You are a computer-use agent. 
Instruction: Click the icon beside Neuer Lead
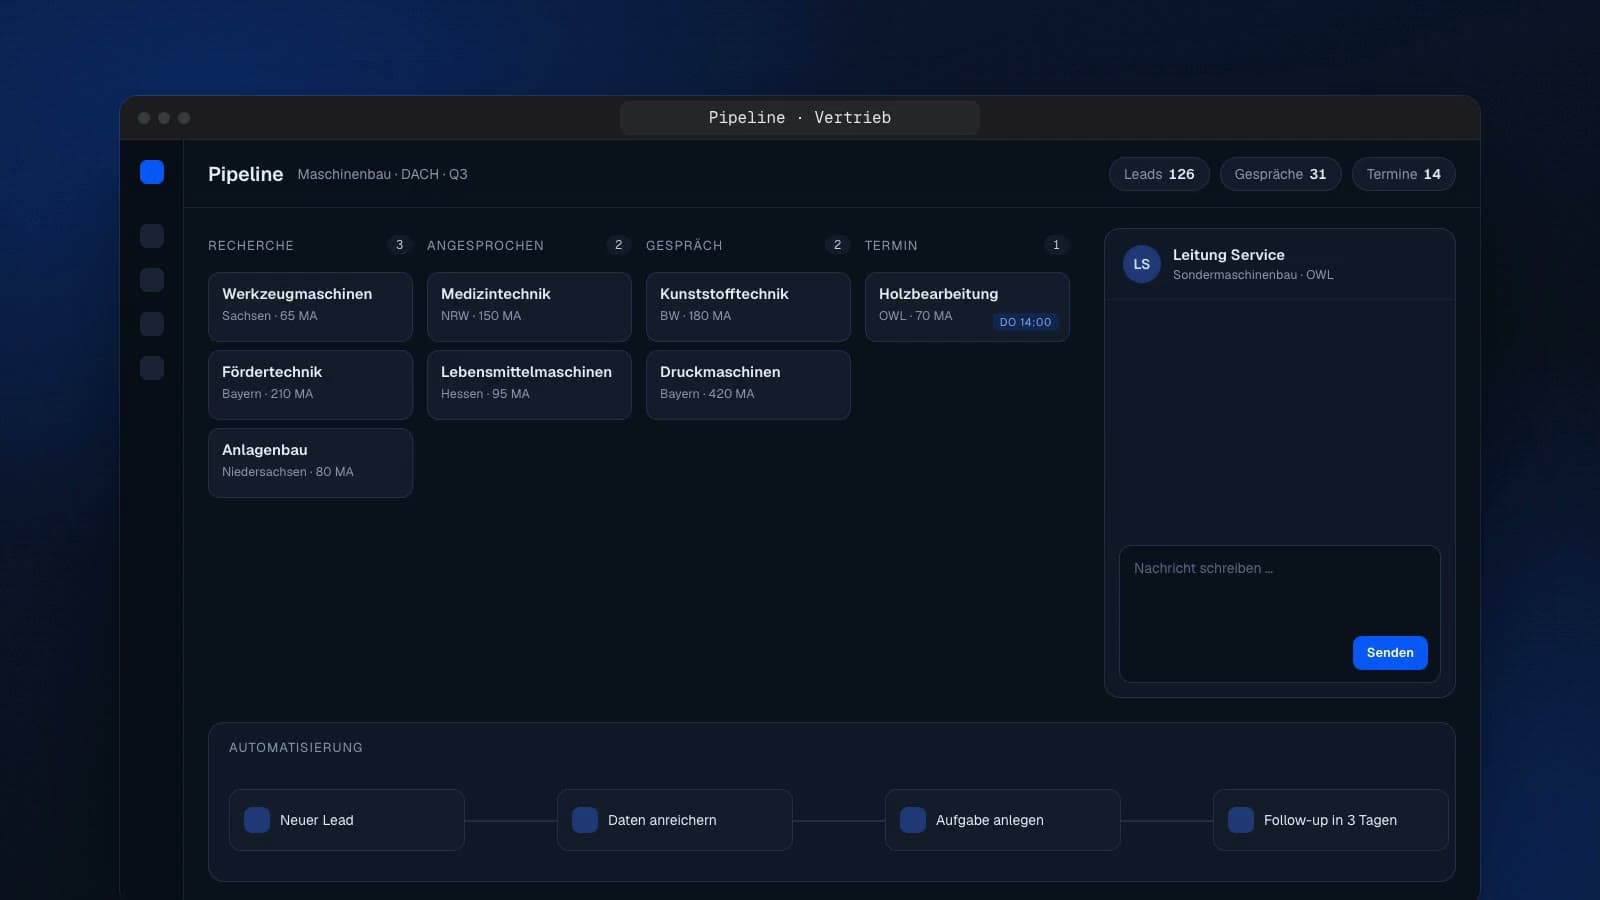257,820
